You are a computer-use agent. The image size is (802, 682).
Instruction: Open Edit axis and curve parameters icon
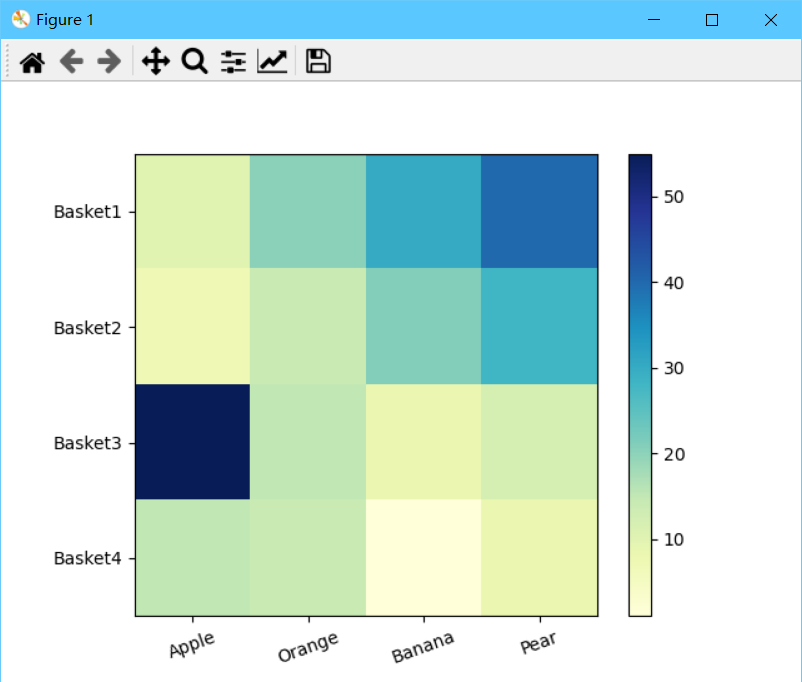pos(272,61)
